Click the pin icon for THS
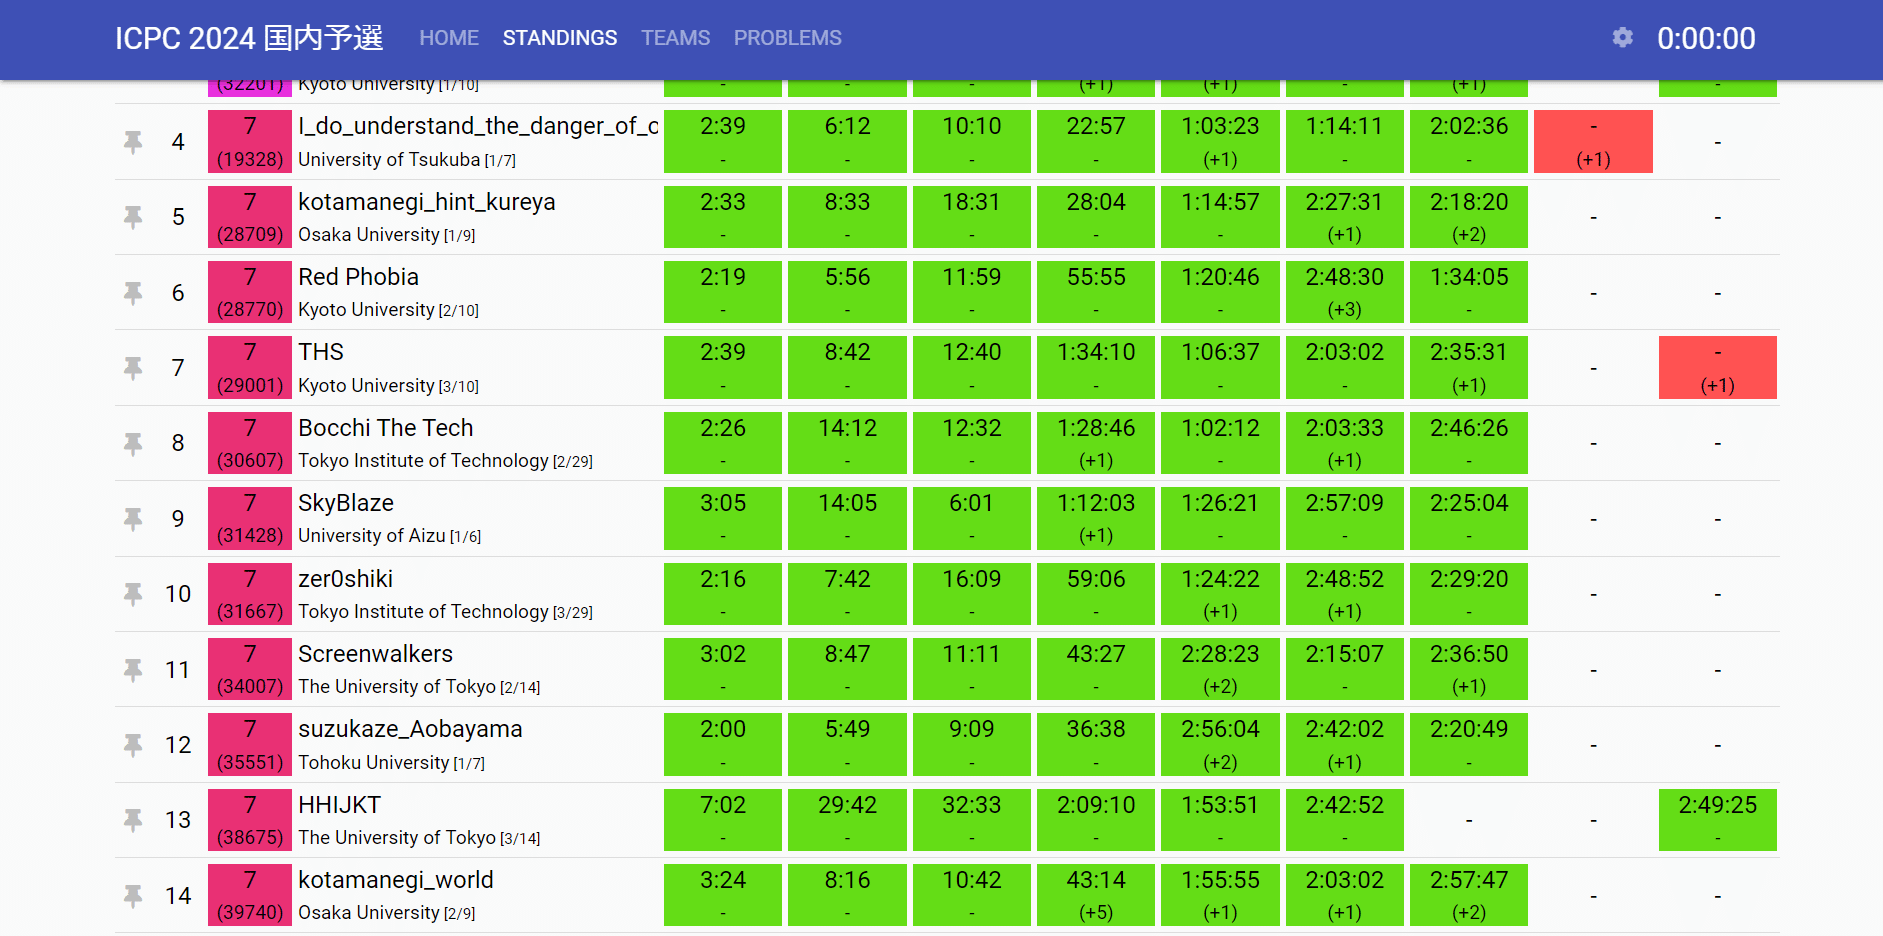This screenshot has height=936, width=1883. pyautogui.click(x=133, y=368)
